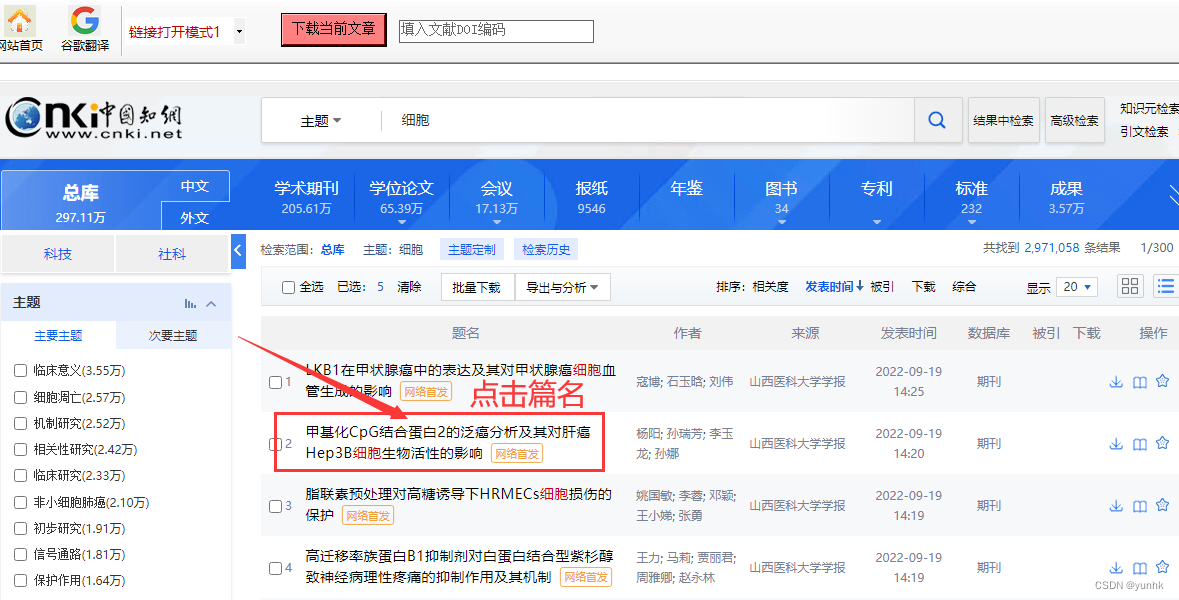Read row 4 article online
The image size is (1179, 600).
click(1139, 568)
